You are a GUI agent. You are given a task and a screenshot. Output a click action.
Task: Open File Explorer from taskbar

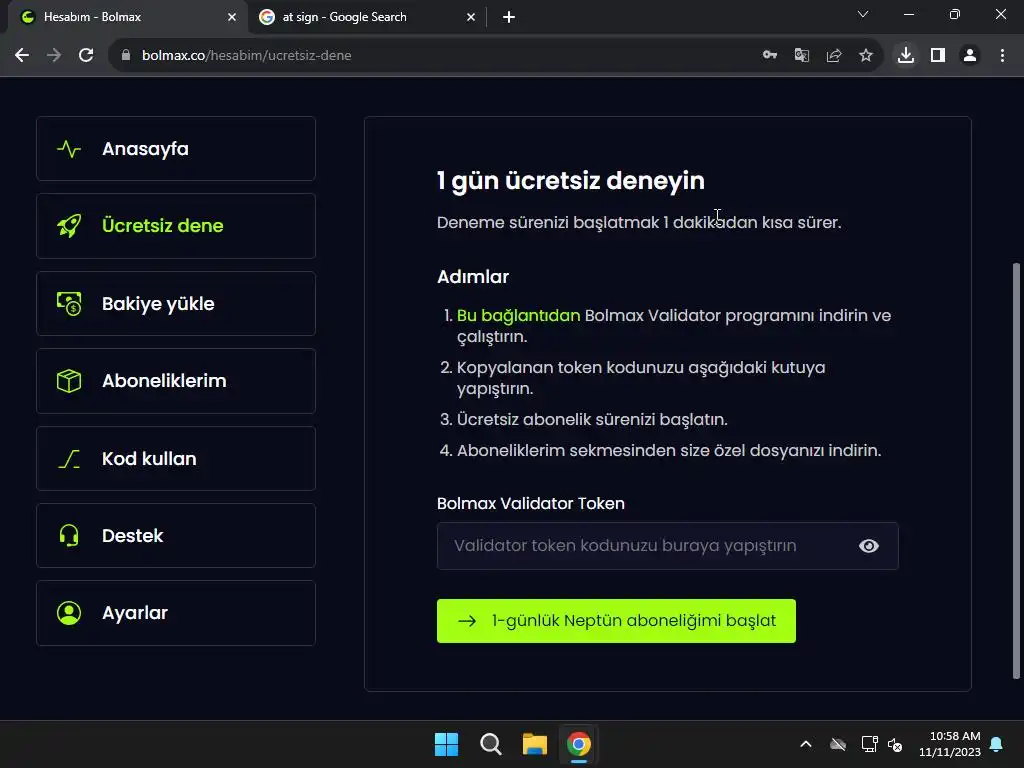click(x=534, y=744)
